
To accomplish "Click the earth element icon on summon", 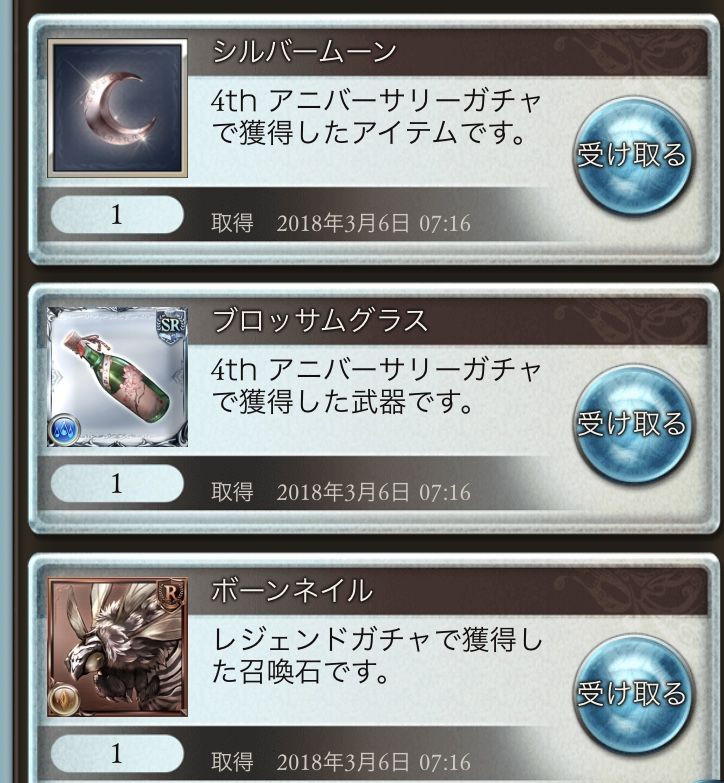I will tap(64, 700).
